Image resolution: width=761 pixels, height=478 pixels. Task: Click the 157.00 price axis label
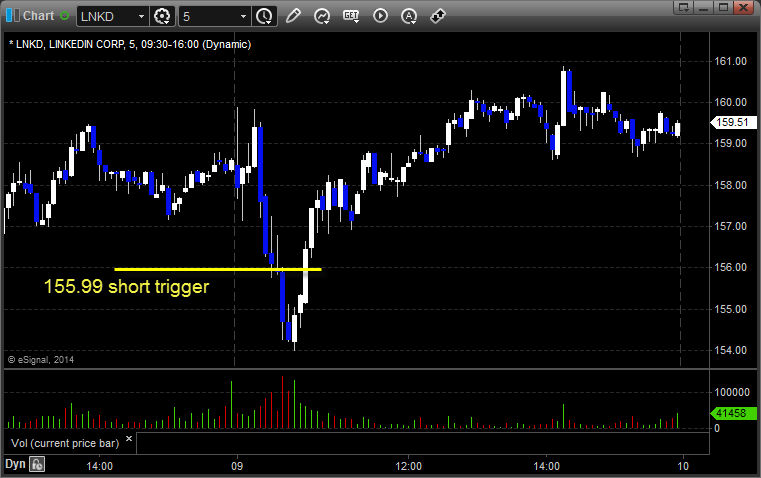pyautogui.click(x=730, y=226)
